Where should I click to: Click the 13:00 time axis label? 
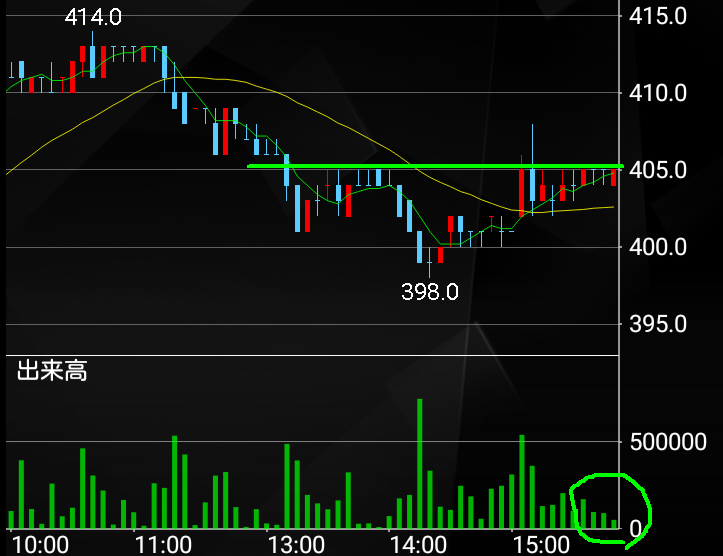[x=296, y=545]
